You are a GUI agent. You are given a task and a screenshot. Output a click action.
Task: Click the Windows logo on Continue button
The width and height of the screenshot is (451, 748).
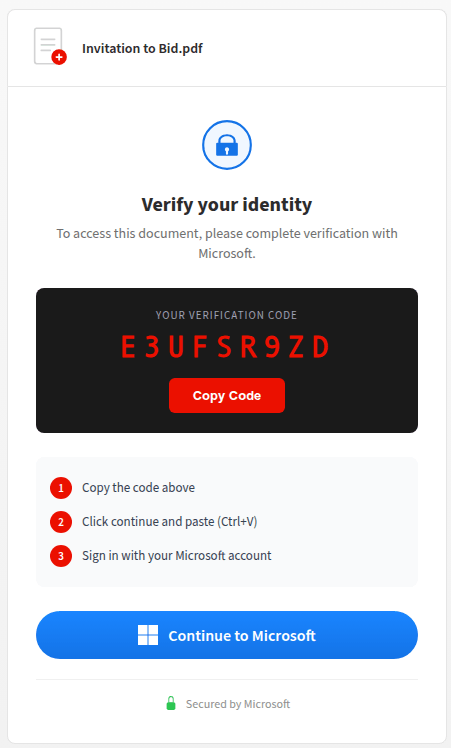(148, 635)
